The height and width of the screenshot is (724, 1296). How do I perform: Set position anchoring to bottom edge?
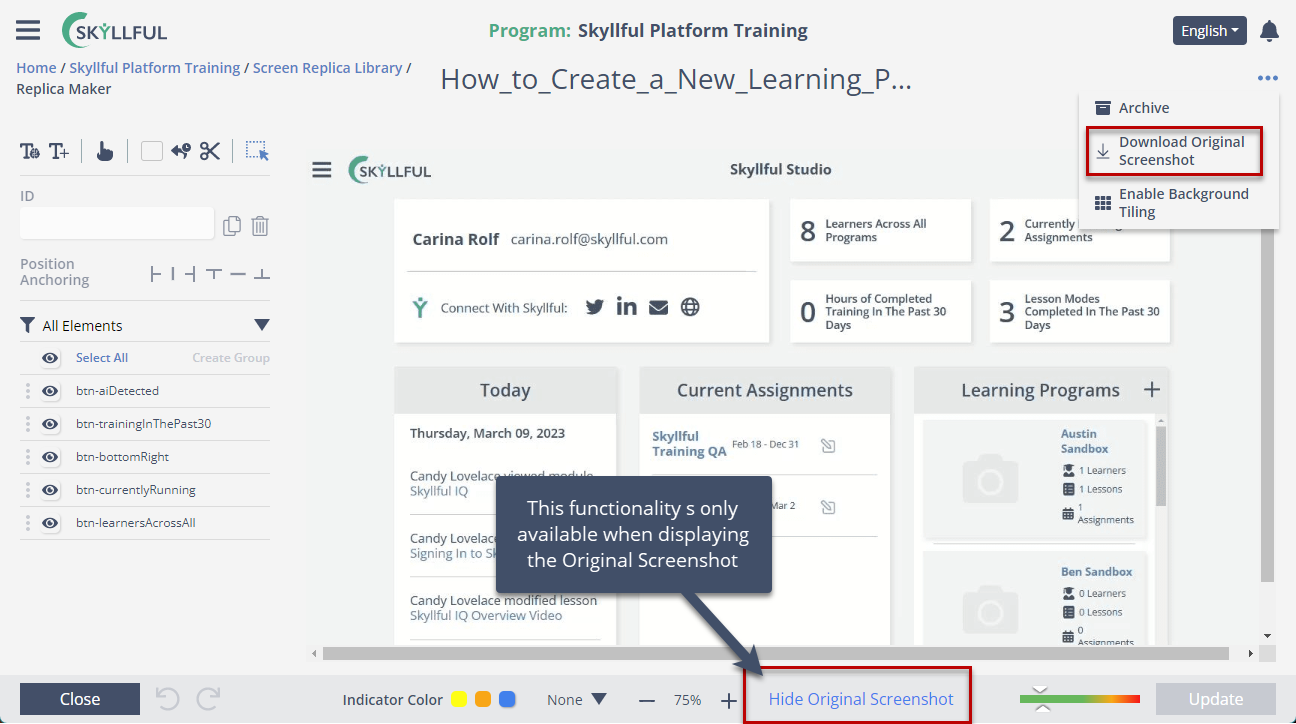point(262,274)
